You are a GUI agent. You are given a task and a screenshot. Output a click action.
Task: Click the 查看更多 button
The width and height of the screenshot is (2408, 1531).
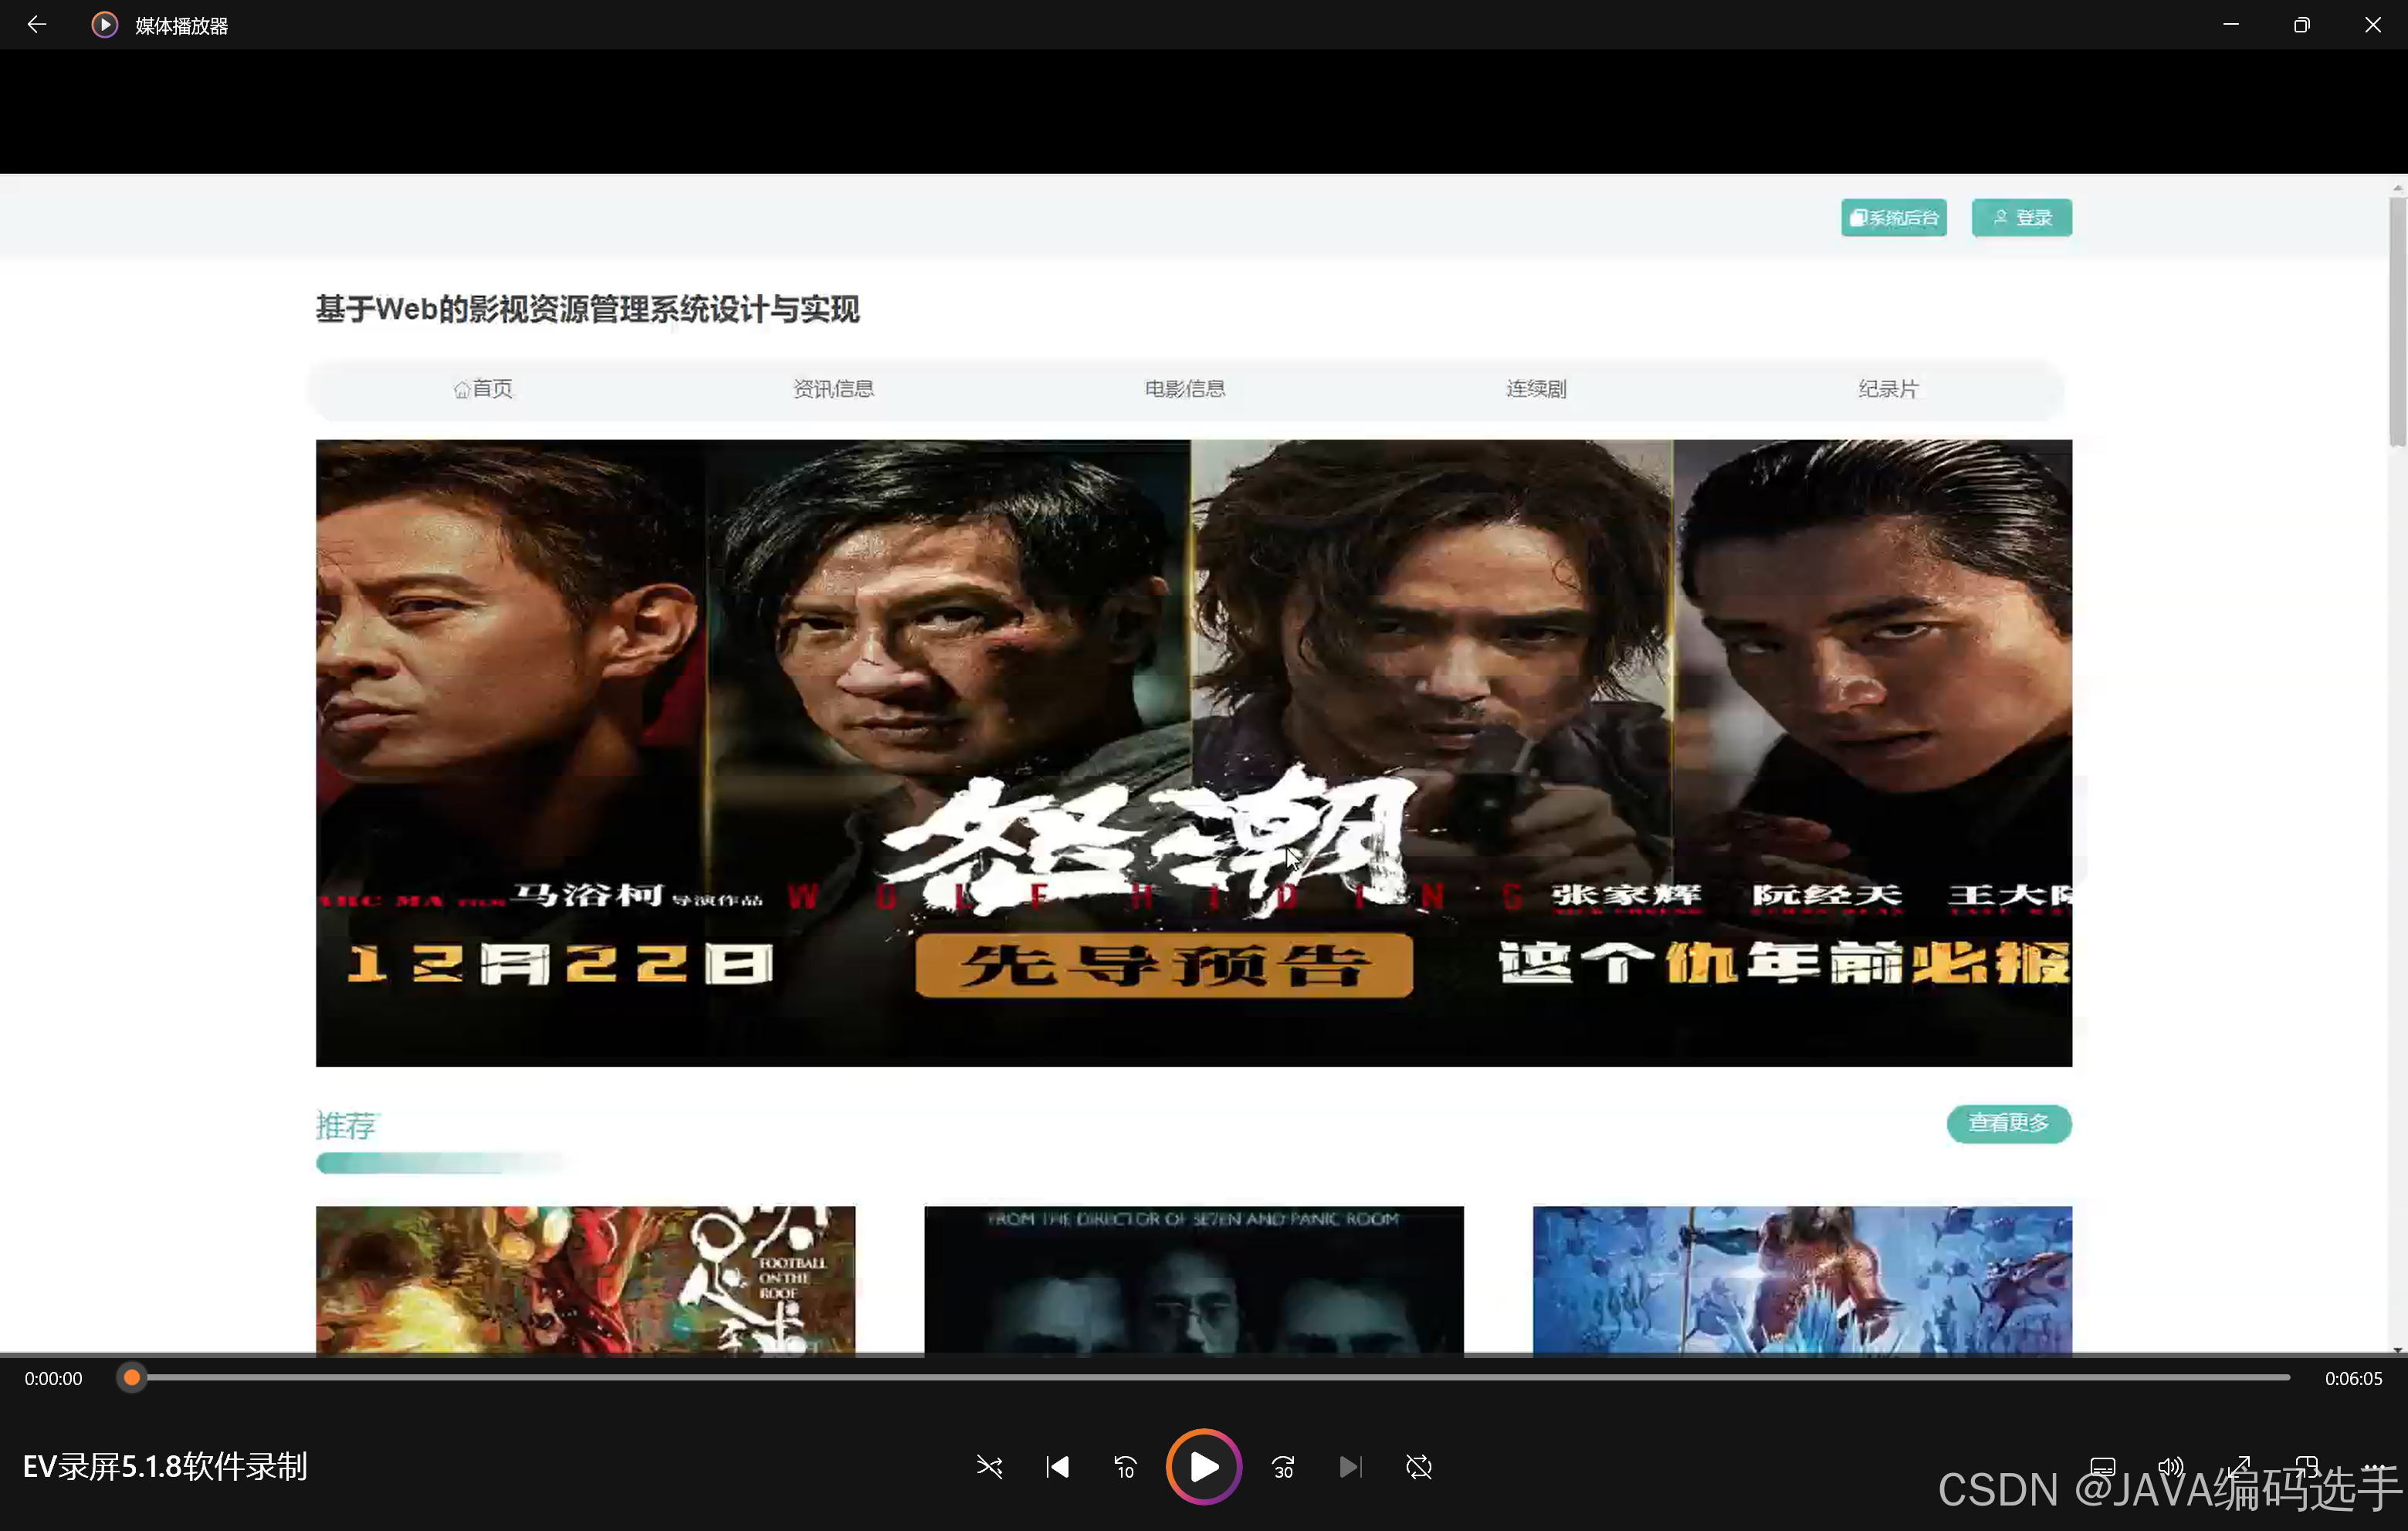coord(2009,1124)
